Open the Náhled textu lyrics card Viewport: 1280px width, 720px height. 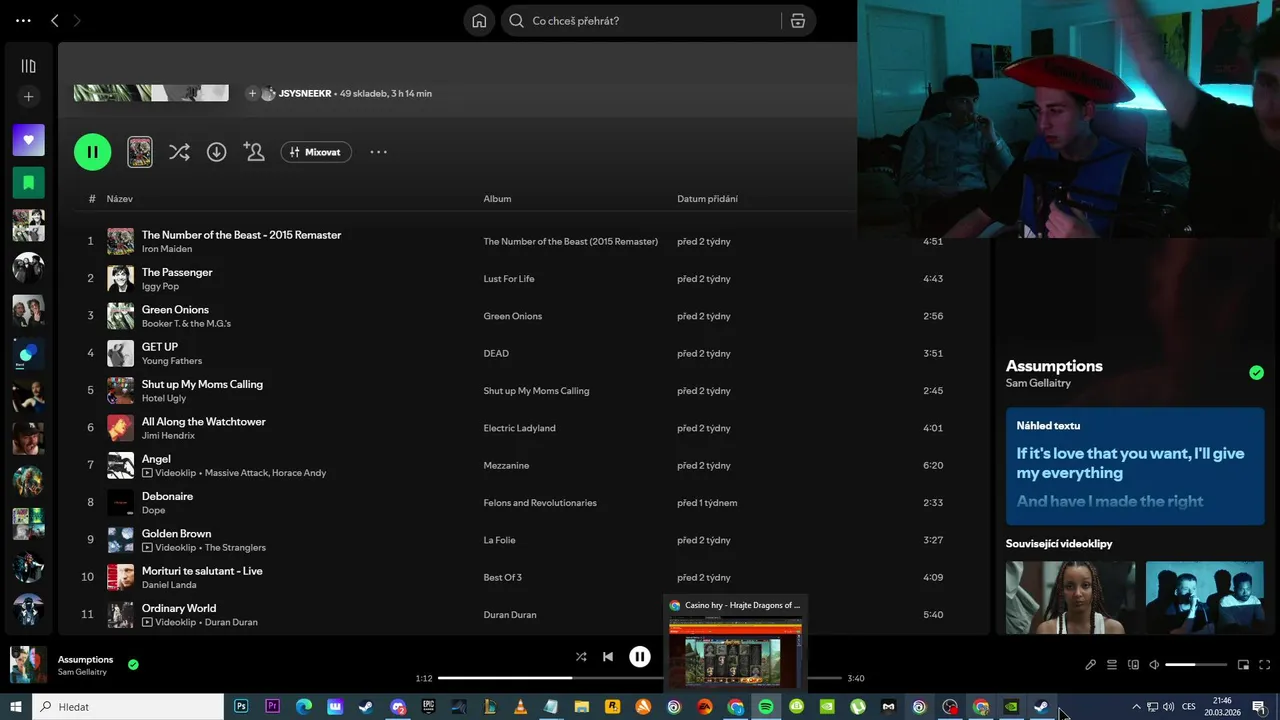coord(1135,466)
